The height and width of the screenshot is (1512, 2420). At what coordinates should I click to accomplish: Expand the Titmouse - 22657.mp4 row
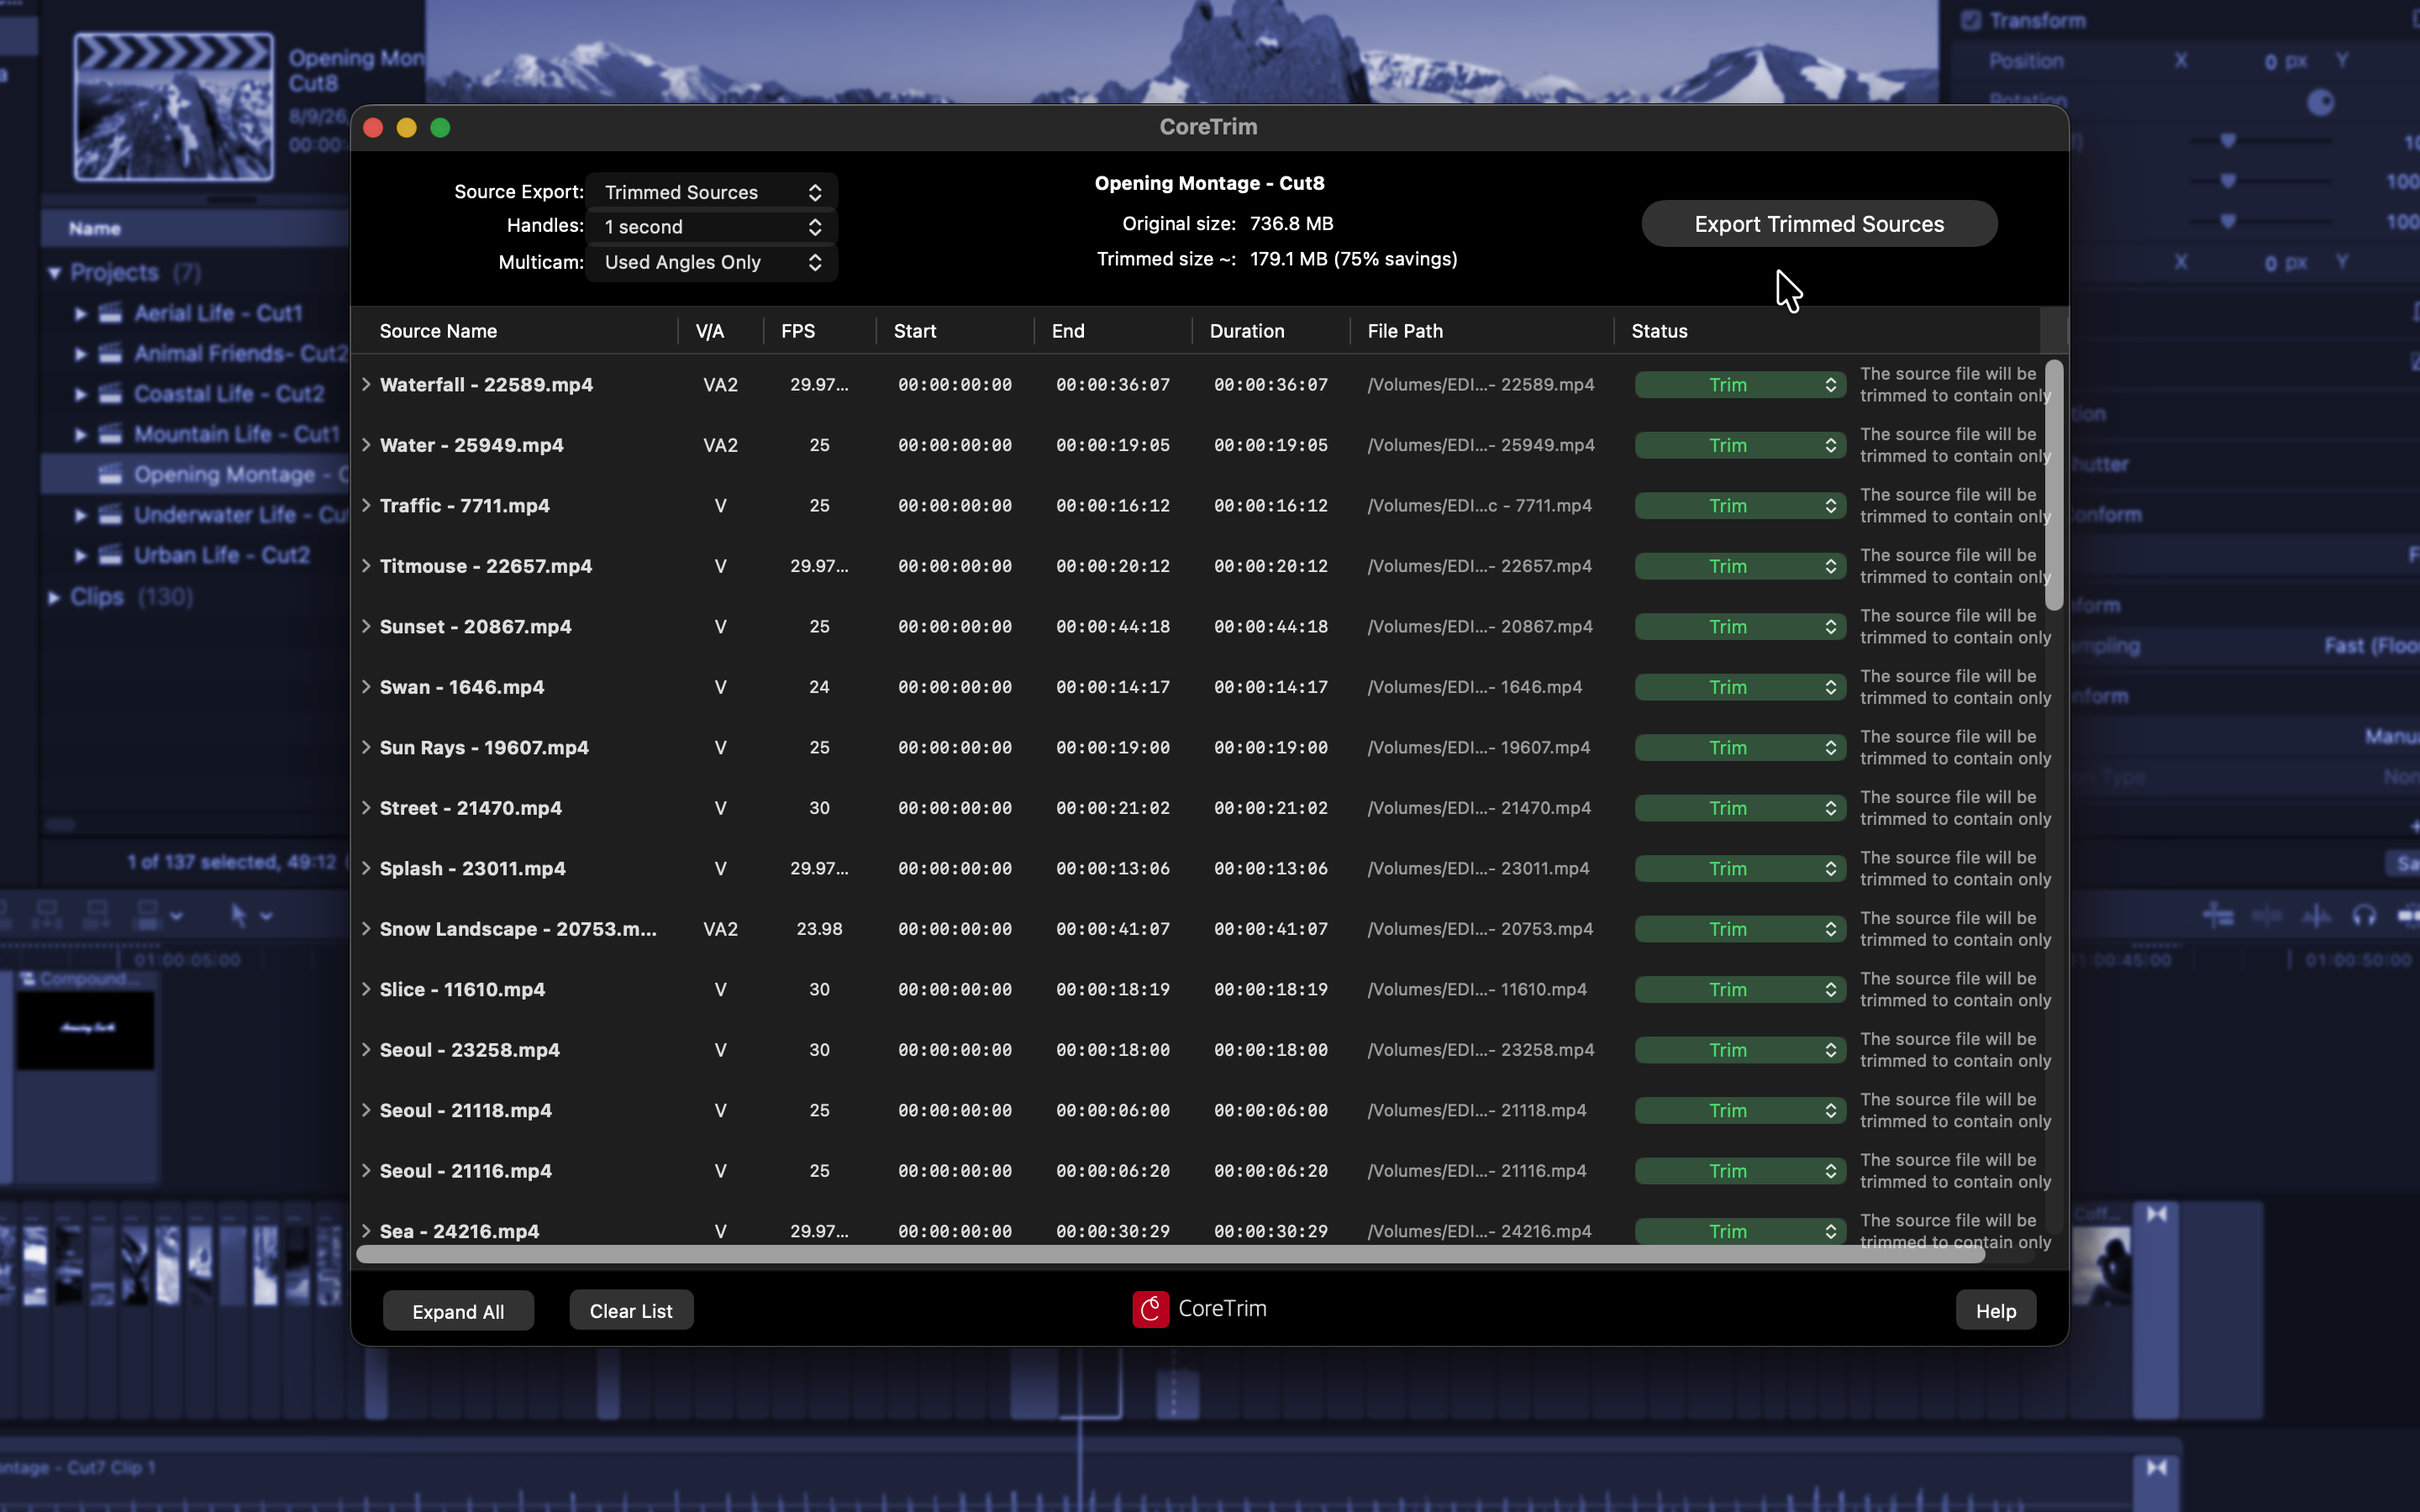[x=366, y=566]
